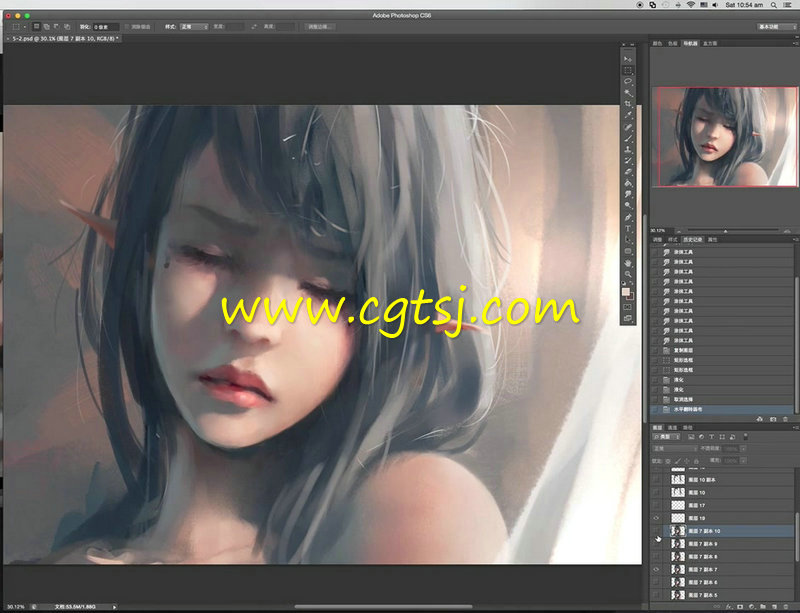Image resolution: width=800 pixels, height=613 pixels.
Task: Select the Zoom tool
Action: pyautogui.click(x=628, y=274)
